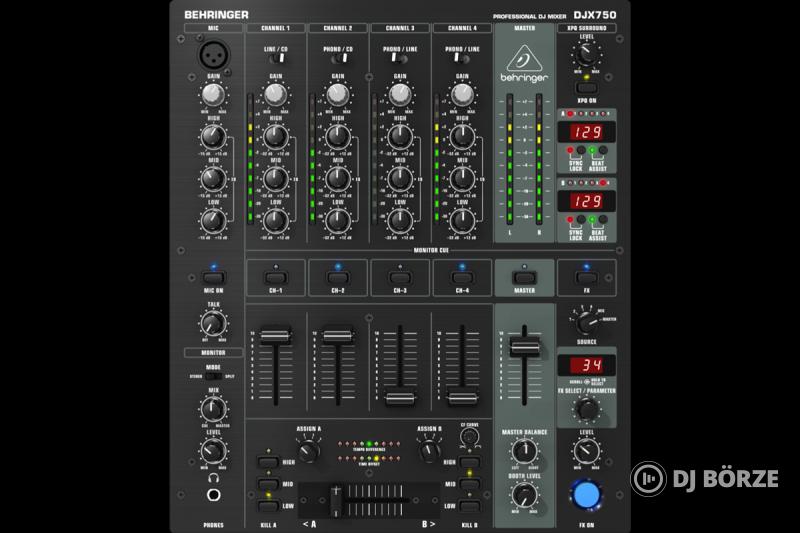The height and width of the screenshot is (533, 800).
Task: Turn Channel 1 HIGH EQ knob
Action: point(276,136)
